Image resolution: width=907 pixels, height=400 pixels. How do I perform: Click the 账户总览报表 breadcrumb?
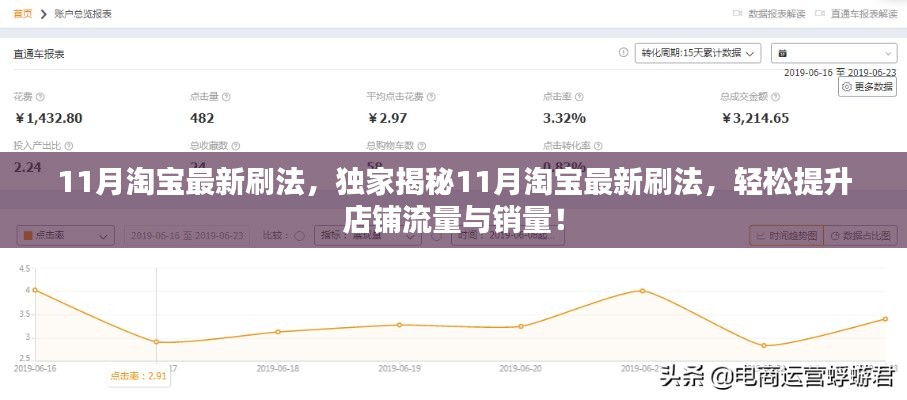pos(83,13)
